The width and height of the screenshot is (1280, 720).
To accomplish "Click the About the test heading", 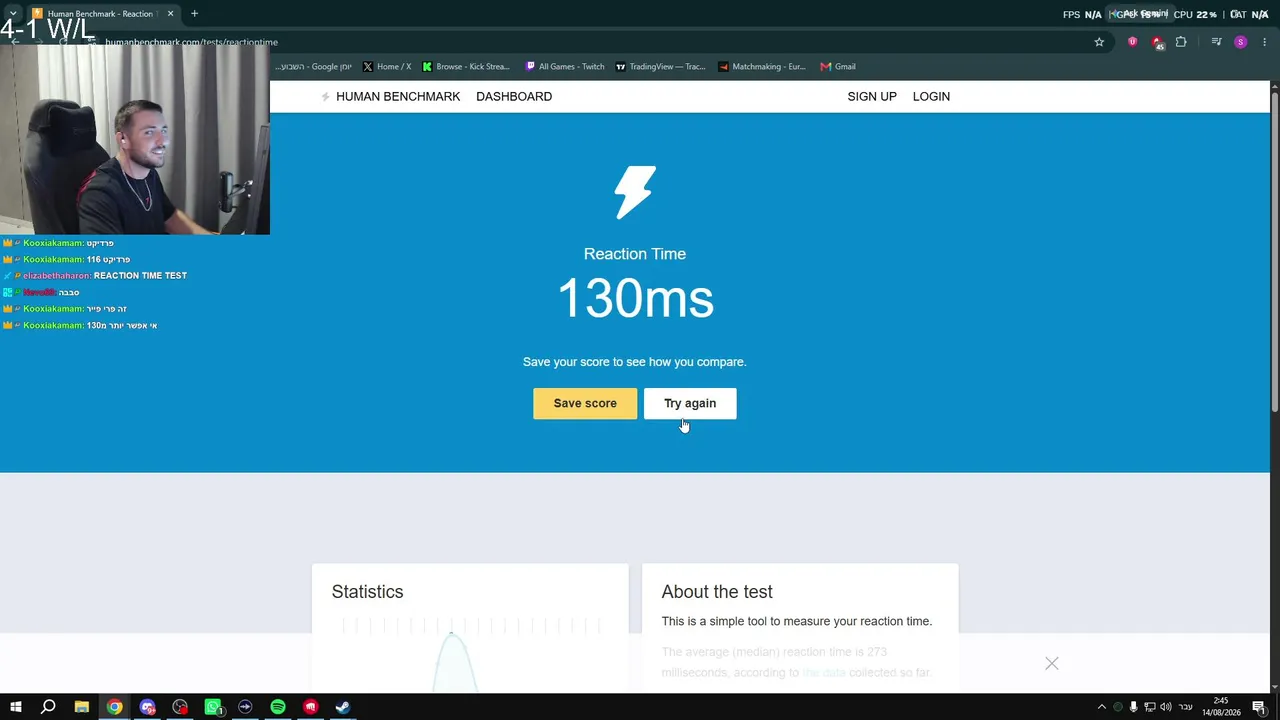I will [x=717, y=592].
